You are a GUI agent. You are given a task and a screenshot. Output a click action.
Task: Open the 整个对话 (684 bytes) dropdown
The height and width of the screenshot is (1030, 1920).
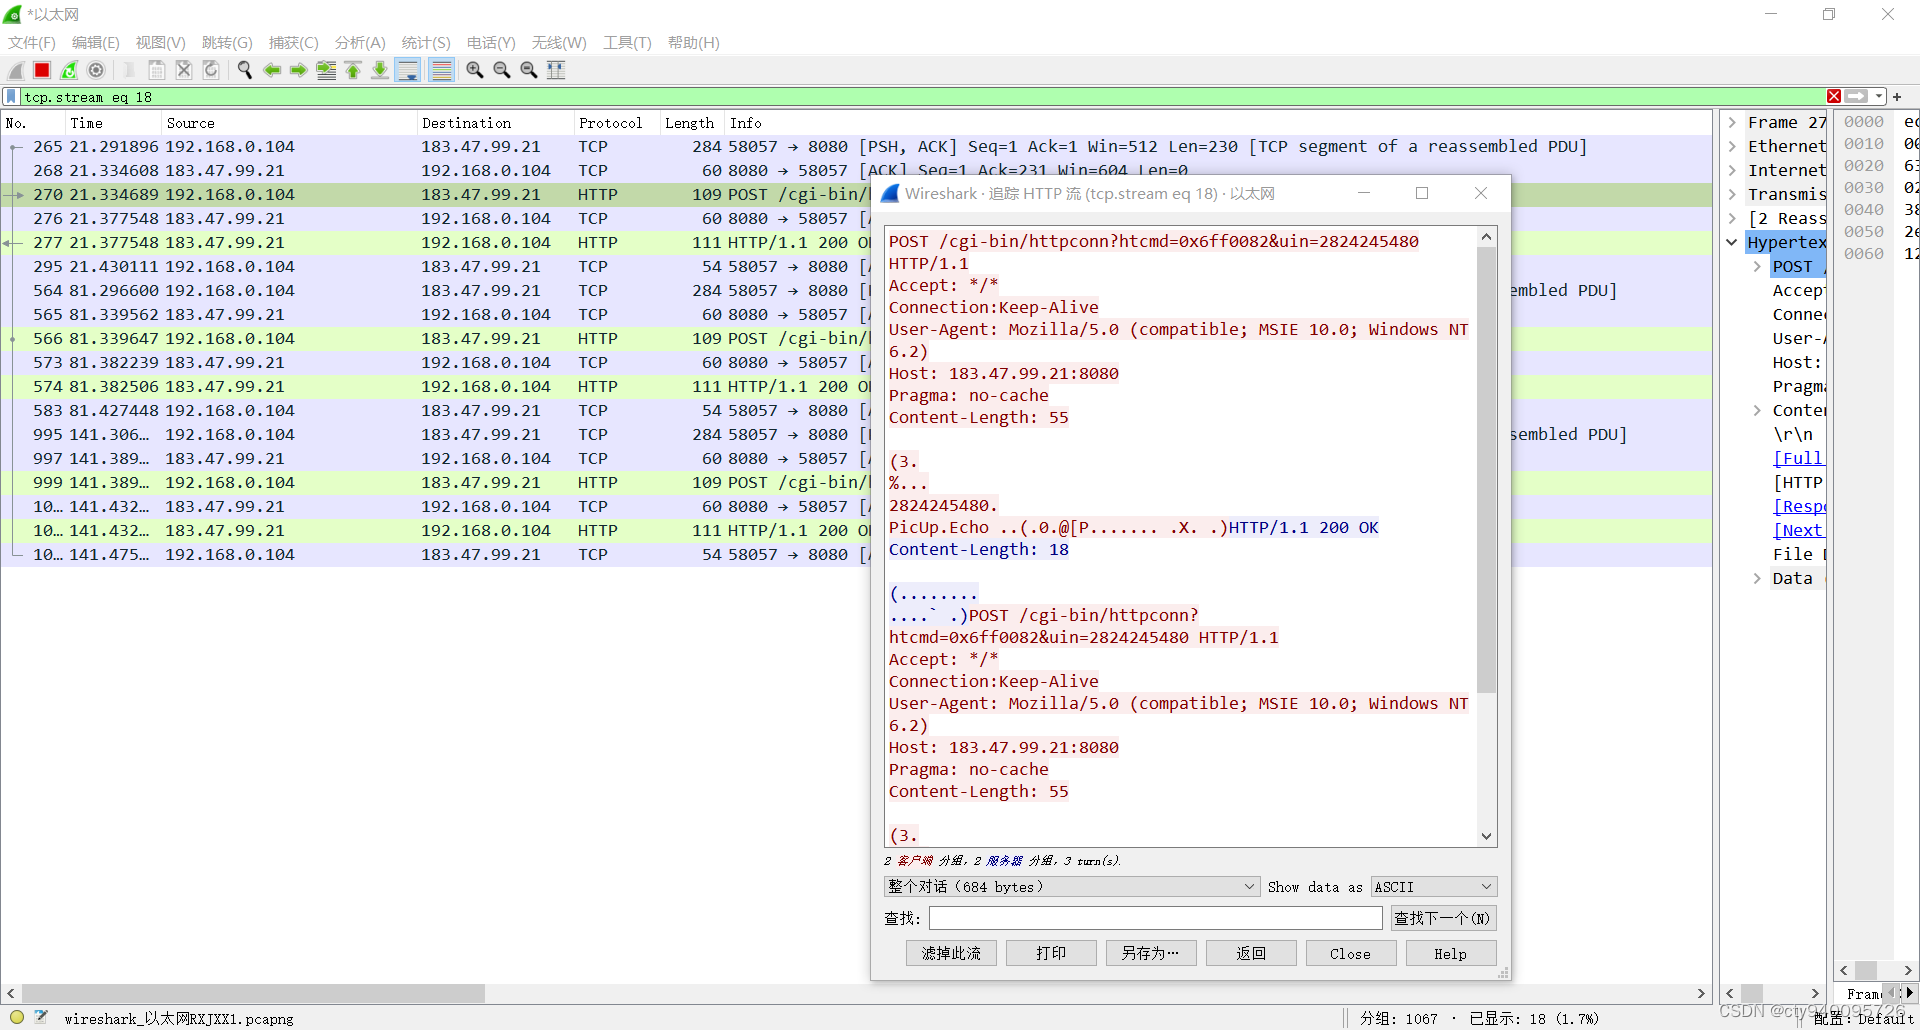pos(1071,887)
